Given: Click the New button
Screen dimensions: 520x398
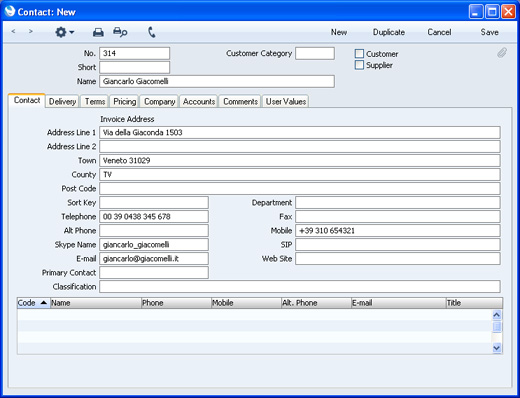Looking at the screenshot, I should (x=339, y=32).
